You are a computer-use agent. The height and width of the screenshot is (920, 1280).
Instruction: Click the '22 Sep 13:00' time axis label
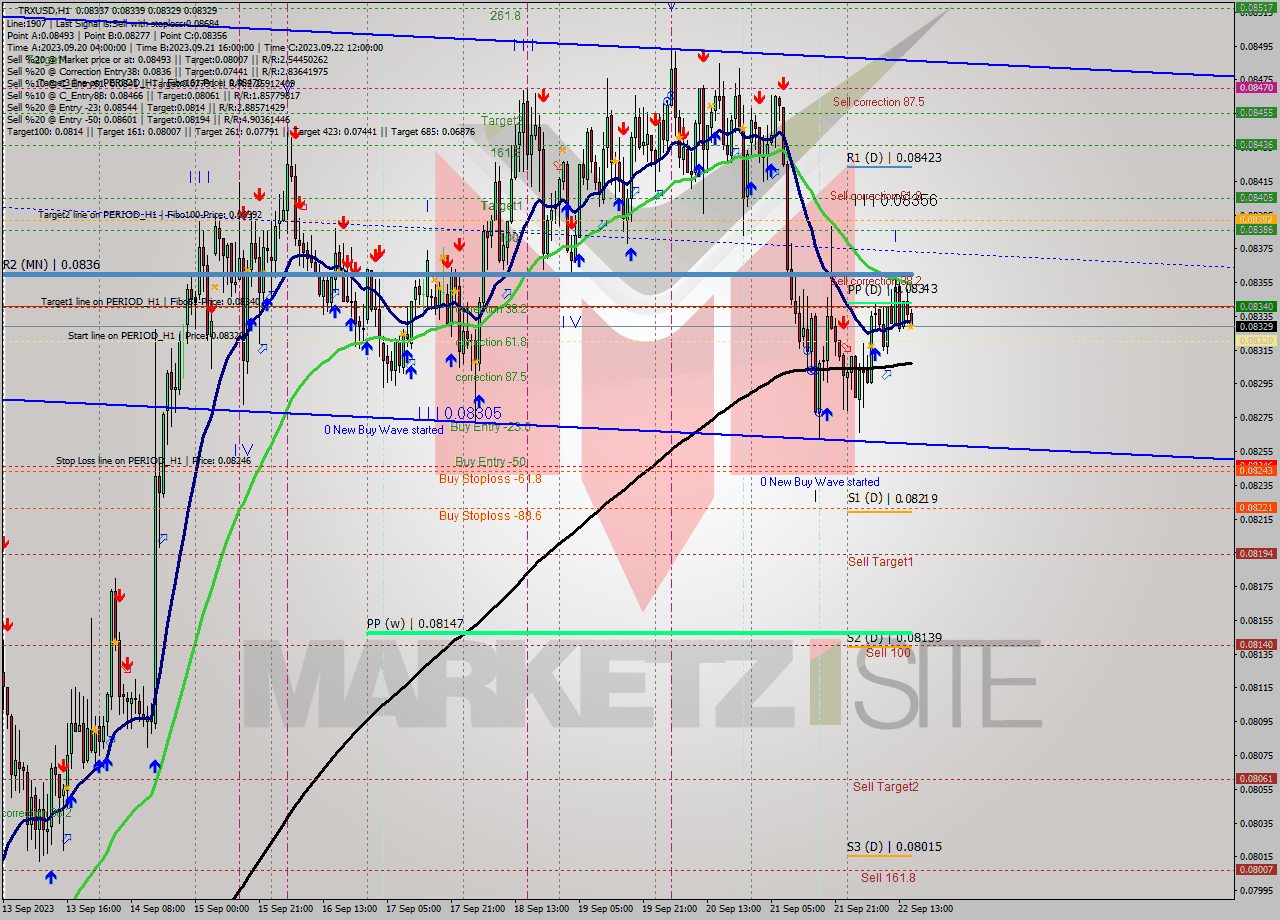[x=926, y=909]
